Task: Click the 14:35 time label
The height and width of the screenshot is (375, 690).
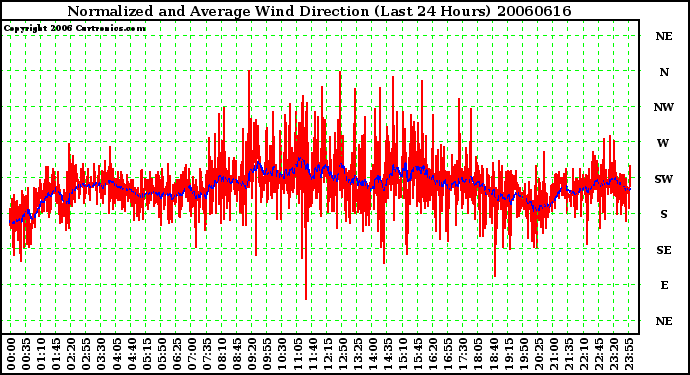Action: (388, 354)
